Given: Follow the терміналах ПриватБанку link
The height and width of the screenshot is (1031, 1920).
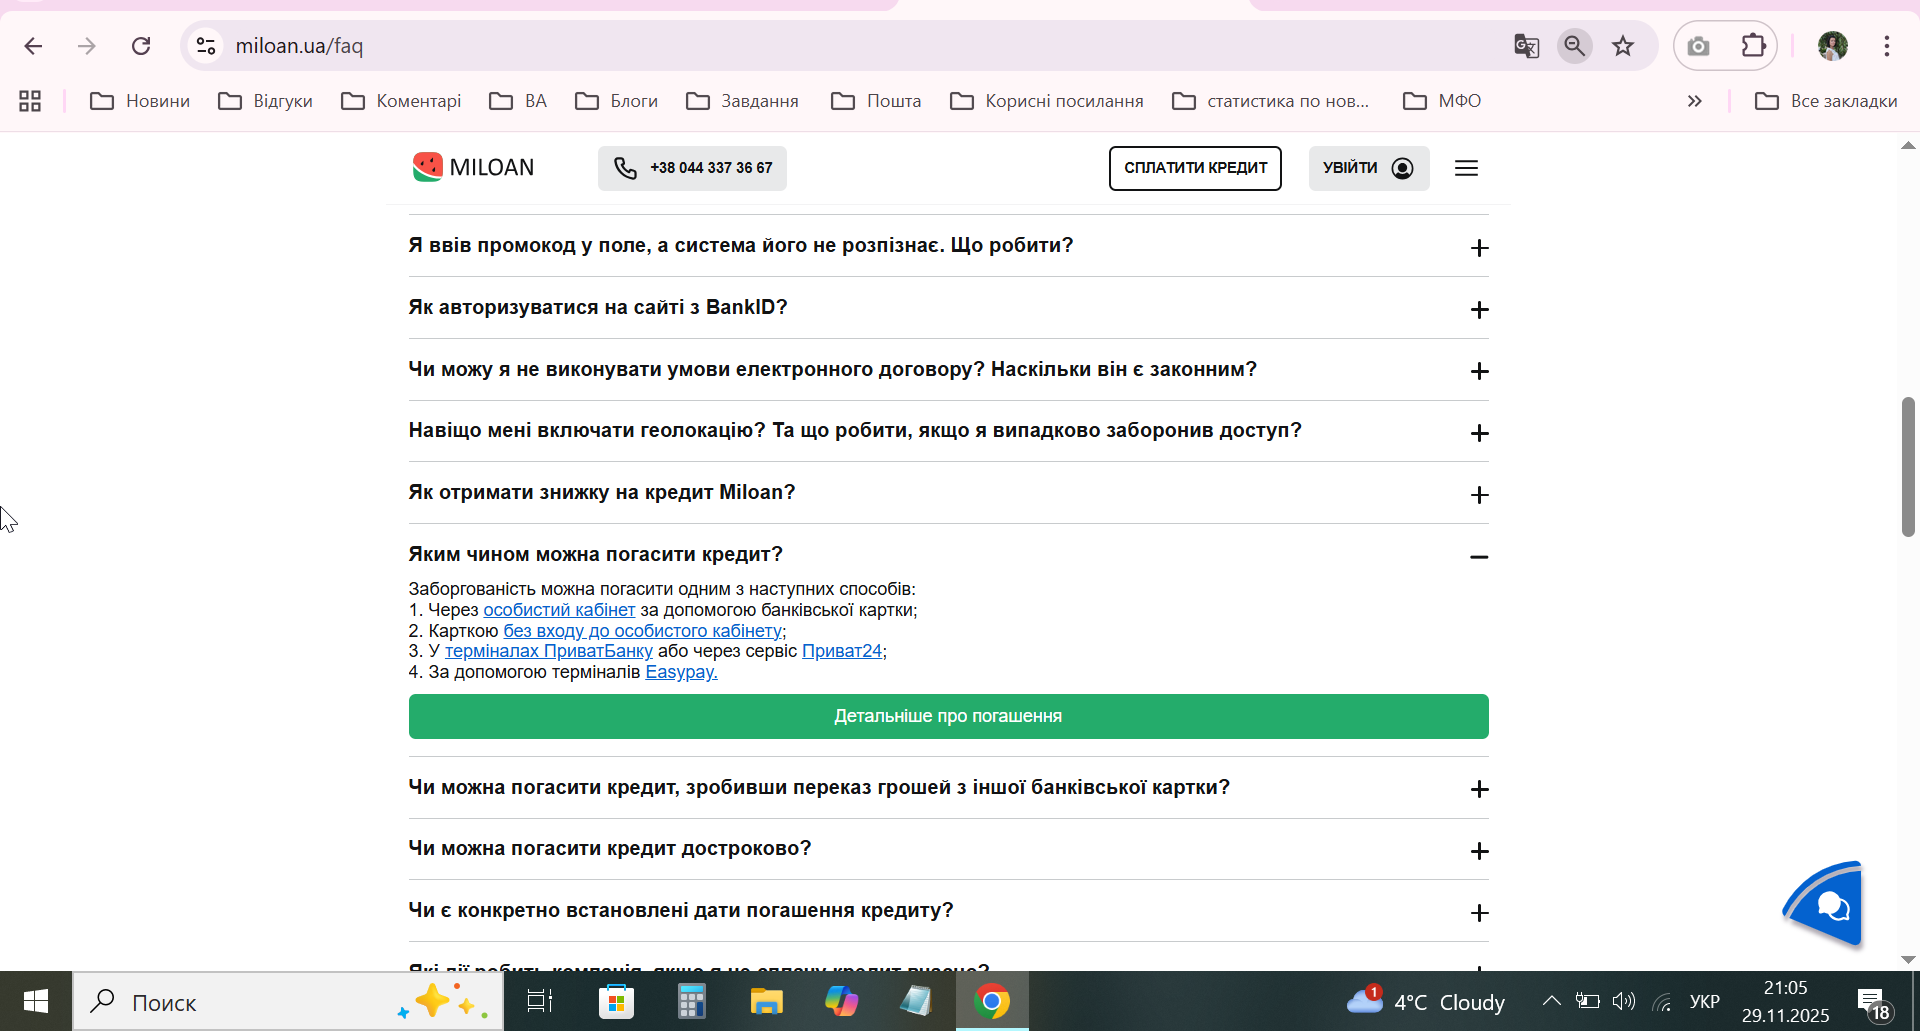Looking at the screenshot, I should [549, 651].
